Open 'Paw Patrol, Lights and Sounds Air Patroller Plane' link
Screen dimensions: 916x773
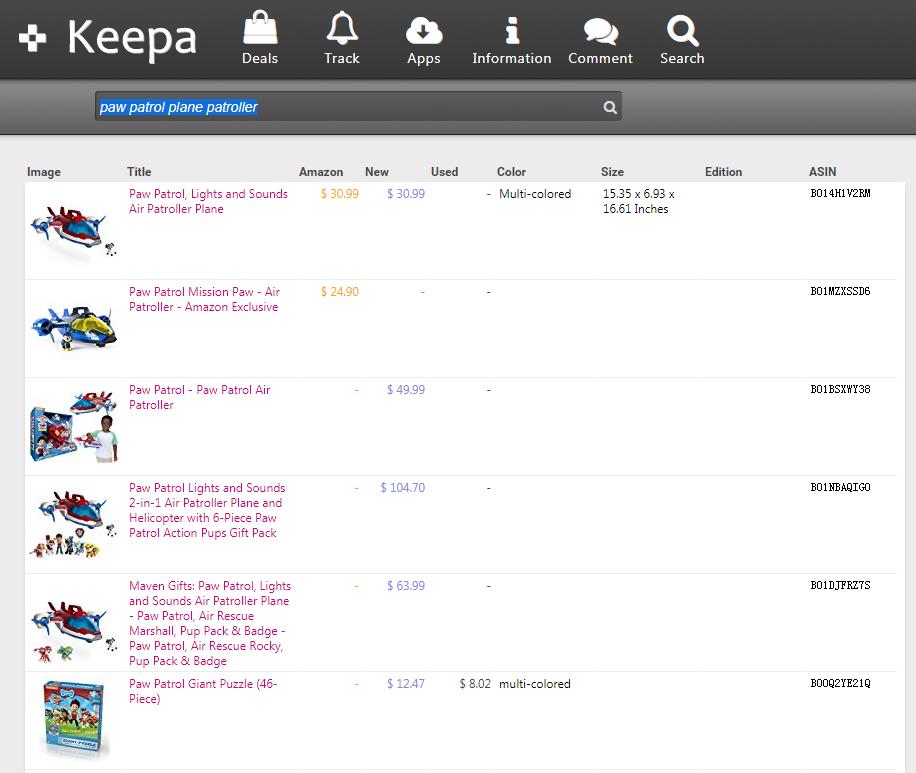pyautogui.click(x=209, y=201)
